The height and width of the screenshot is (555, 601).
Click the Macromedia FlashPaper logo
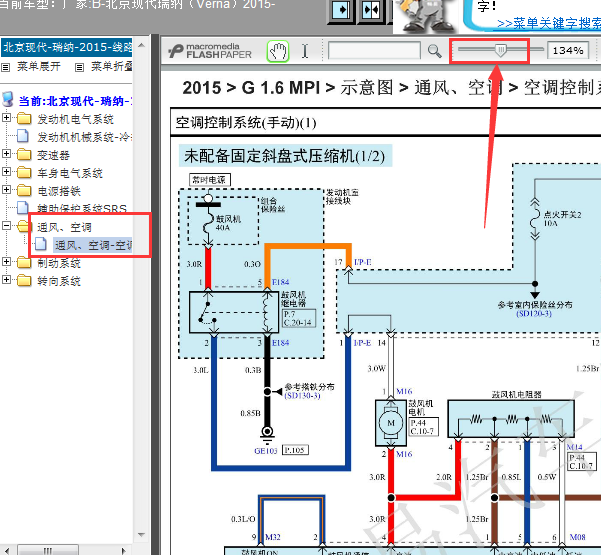pyautogui.click(x=210, y=51)
